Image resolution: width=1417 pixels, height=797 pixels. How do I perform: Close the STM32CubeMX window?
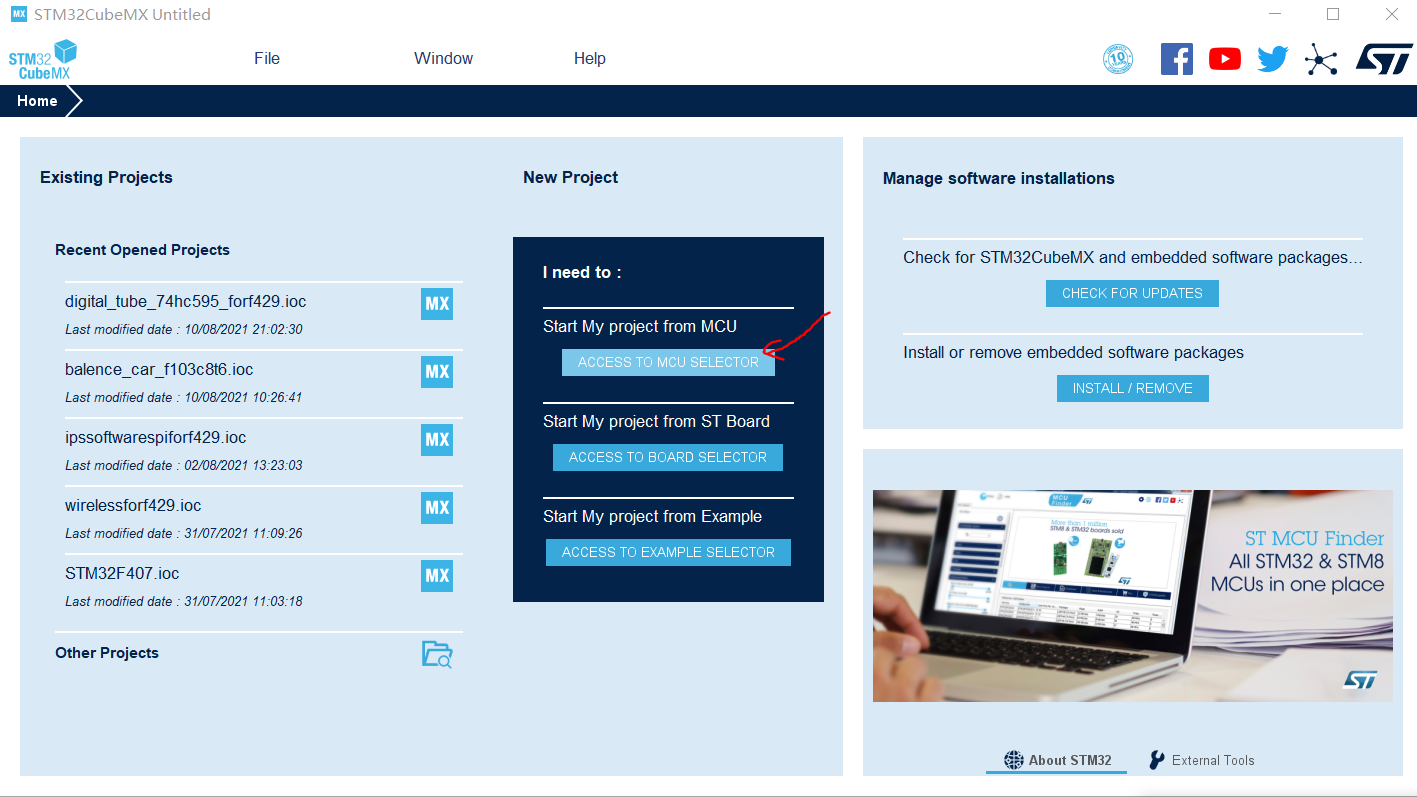click(1391, 14)
